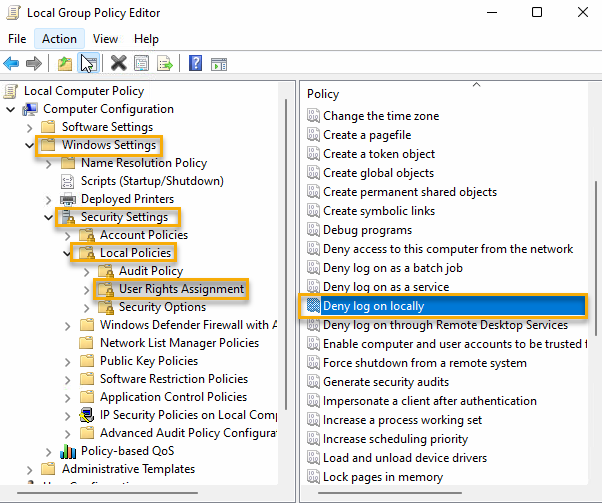Select 'Deny log on through Remote Desktop Services'
Image resolution: width=602 pixels, height=503 pixels.
(445, 325)
